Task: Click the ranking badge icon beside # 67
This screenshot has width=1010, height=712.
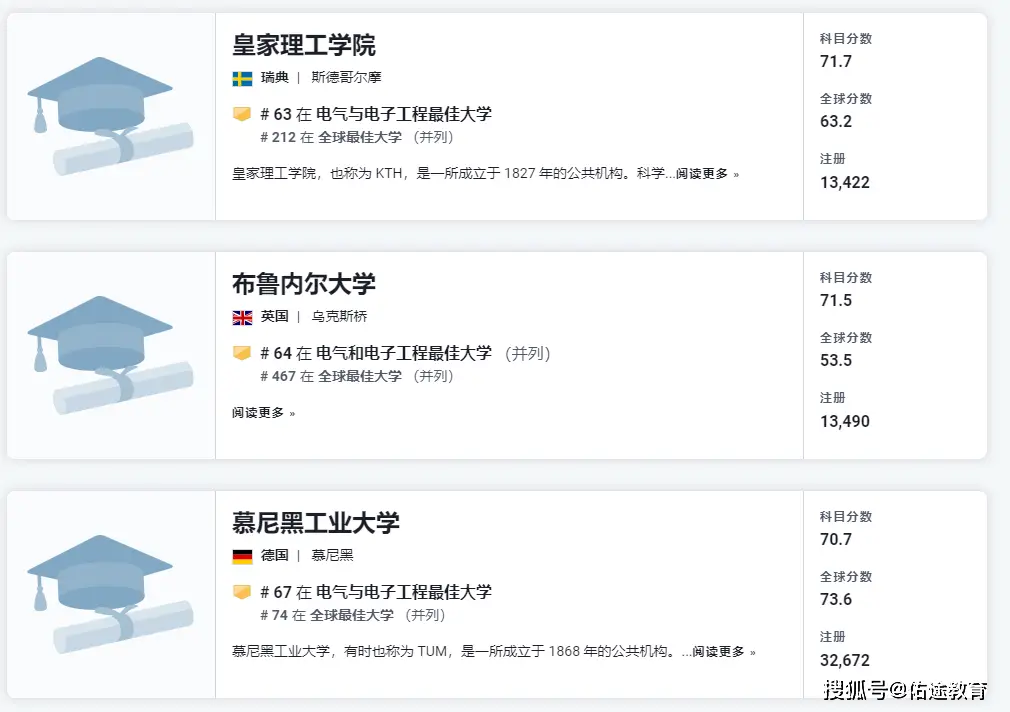Action: 242,592
